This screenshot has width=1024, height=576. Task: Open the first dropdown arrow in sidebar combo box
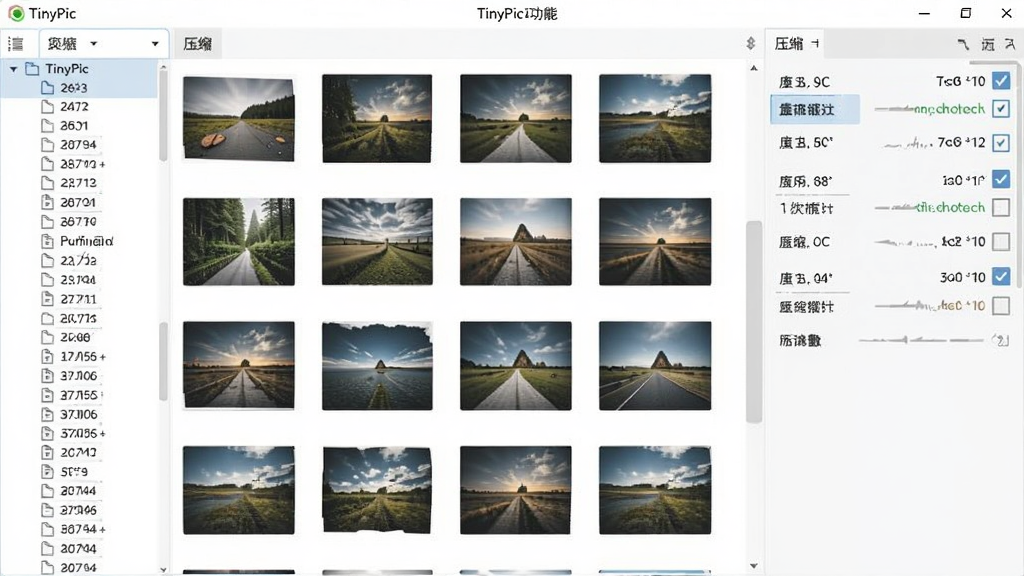[93, 44]
